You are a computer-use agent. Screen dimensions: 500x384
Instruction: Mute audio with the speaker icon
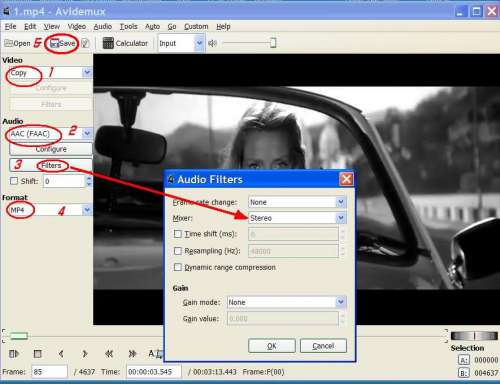tap(212, 43)
